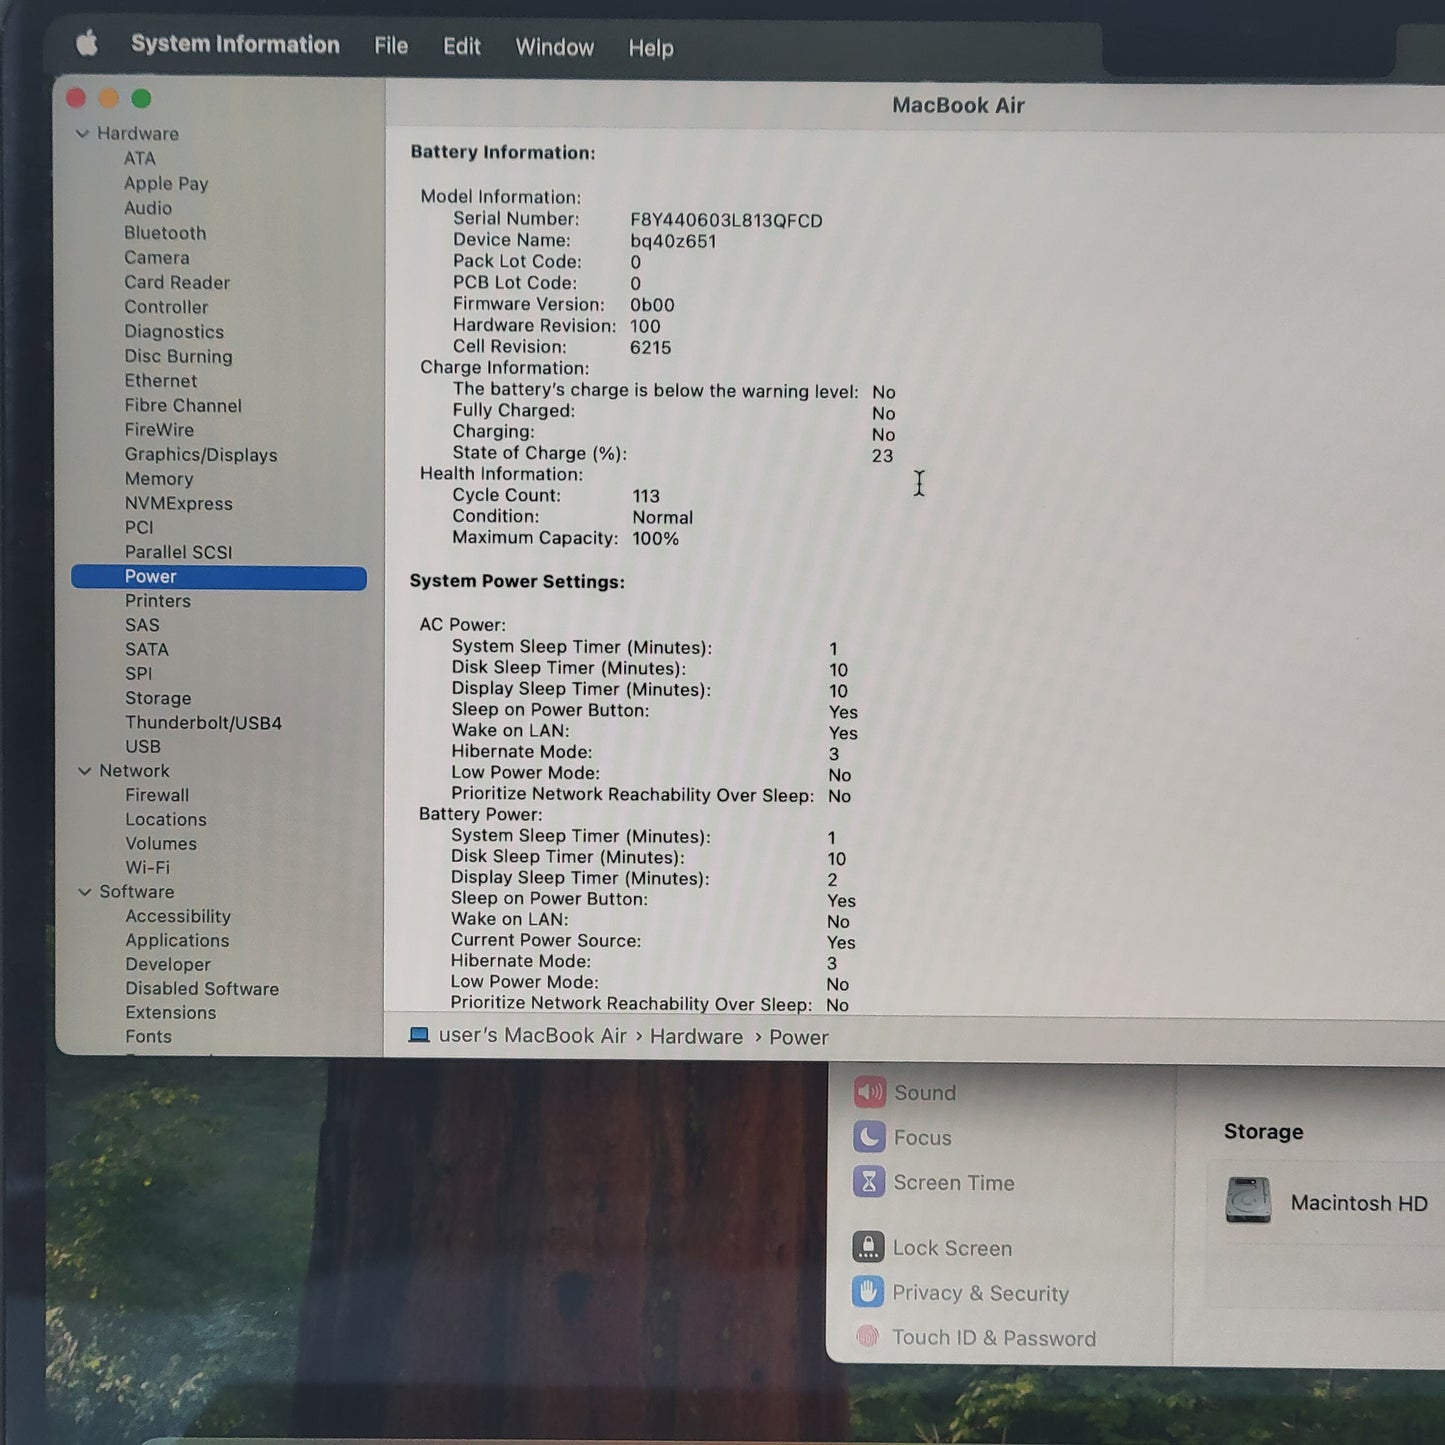The width and height of the screenshot is (1445, 1445).
Task: Select Wi-Fi under Network
Action: coord(148,867)
